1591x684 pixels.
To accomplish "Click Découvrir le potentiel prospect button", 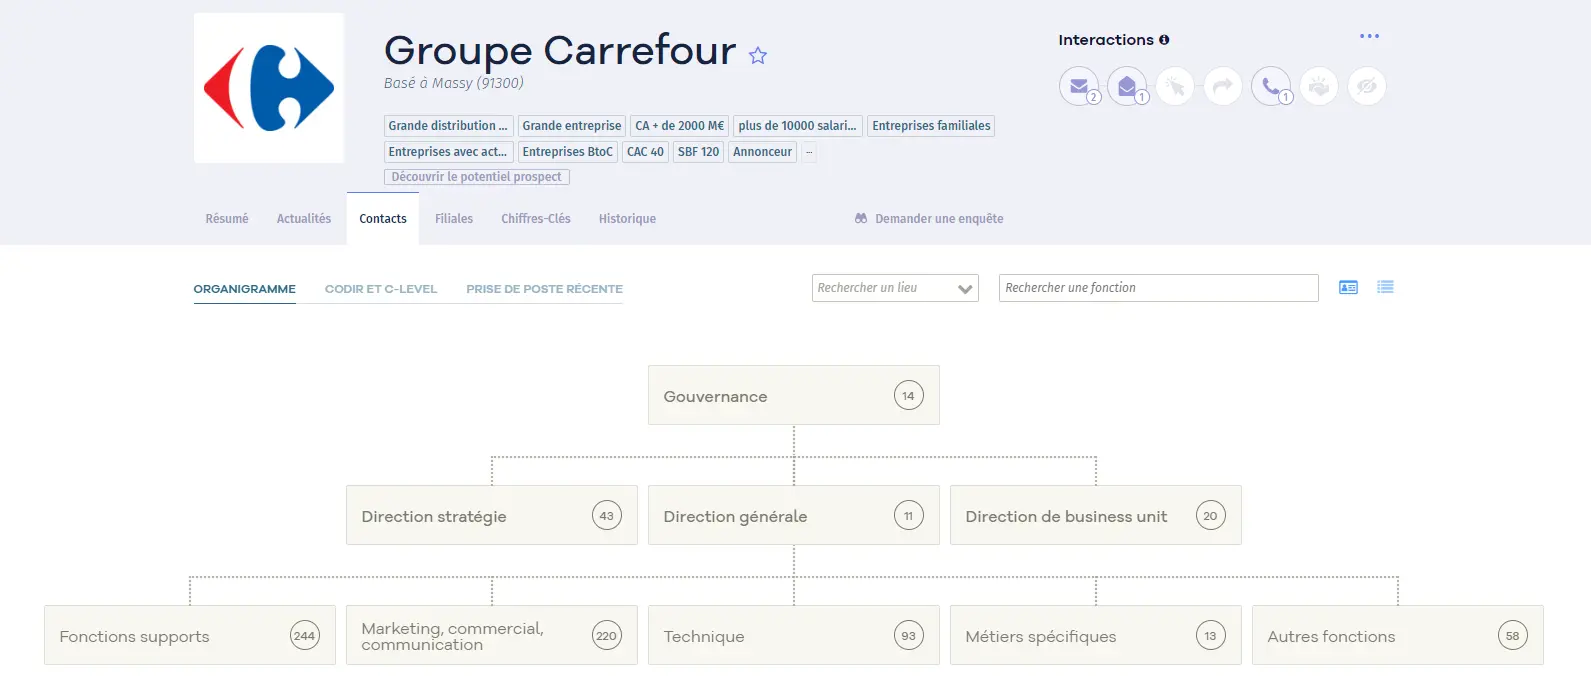I will tap(476, 177).
